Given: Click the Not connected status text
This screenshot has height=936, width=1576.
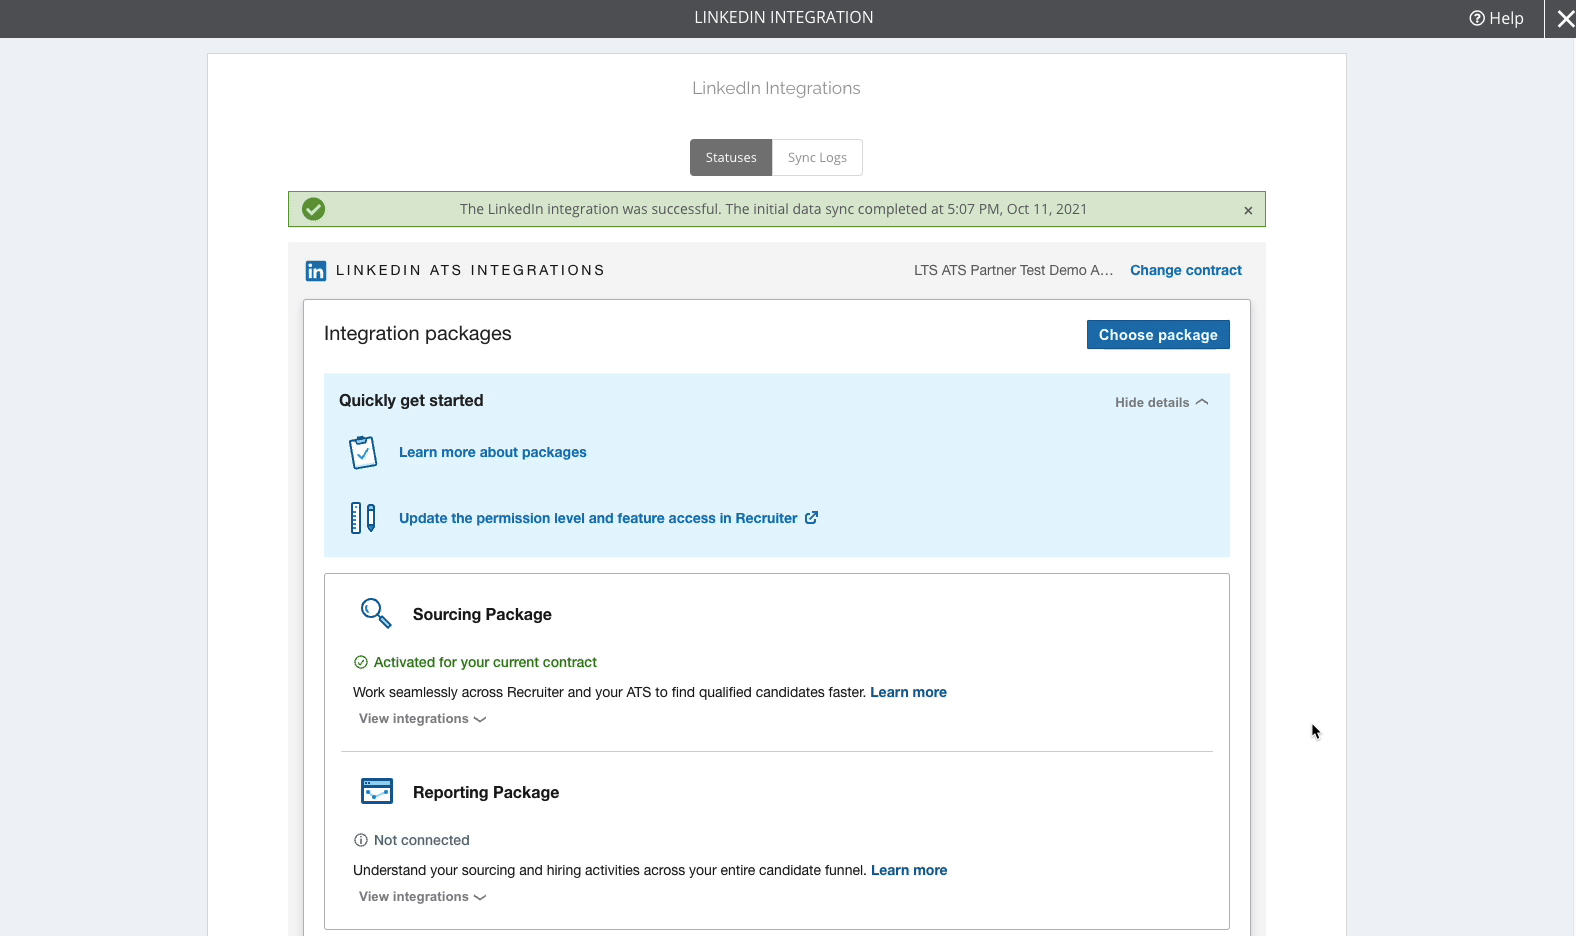Looking at the screenshot, I should coord(422,840).
